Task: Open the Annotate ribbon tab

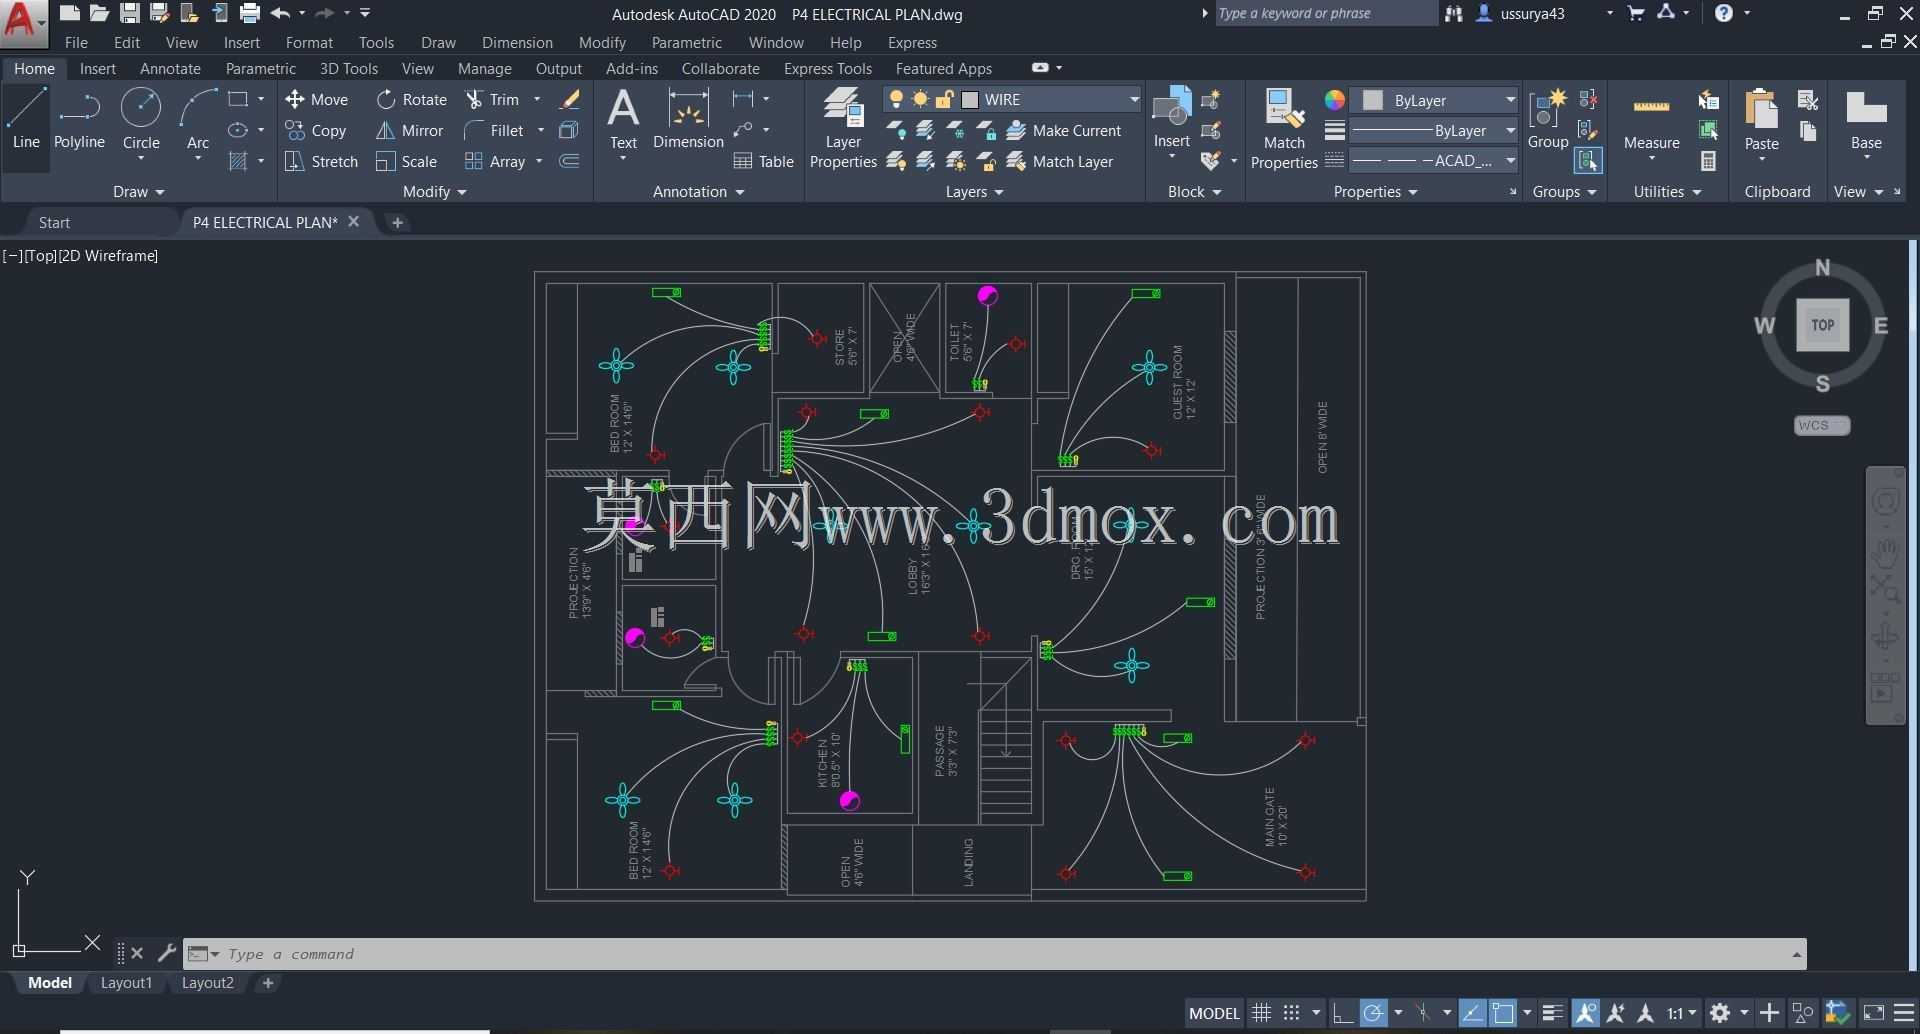Action: (x=170, y=68)
